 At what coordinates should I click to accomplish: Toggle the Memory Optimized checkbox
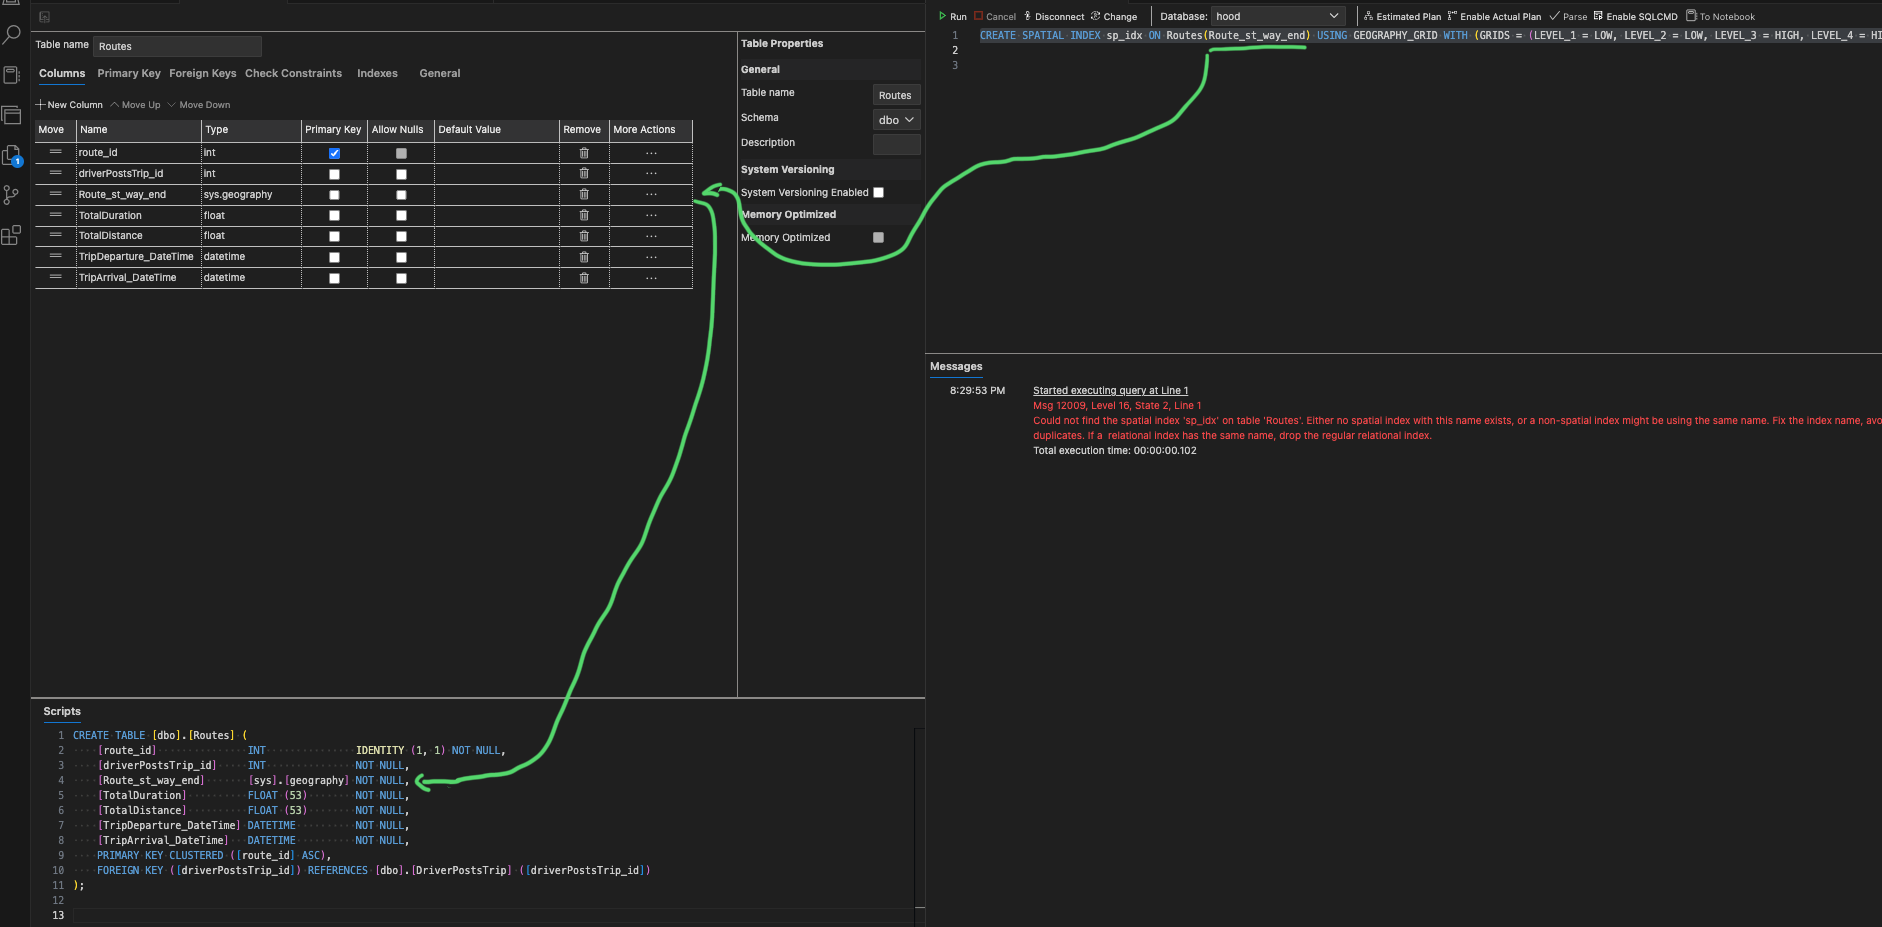[x=878, y=237]
